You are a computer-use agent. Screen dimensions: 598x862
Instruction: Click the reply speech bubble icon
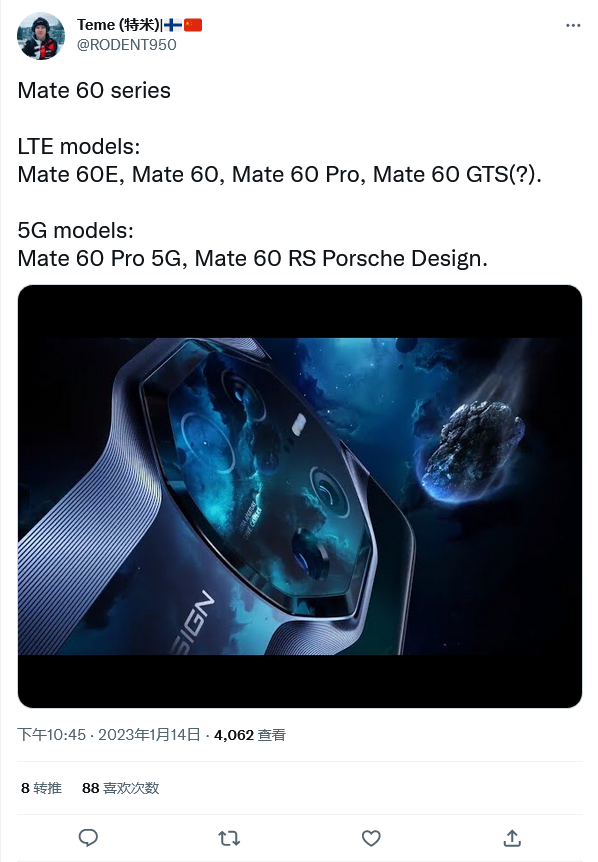tap(88, 838)
